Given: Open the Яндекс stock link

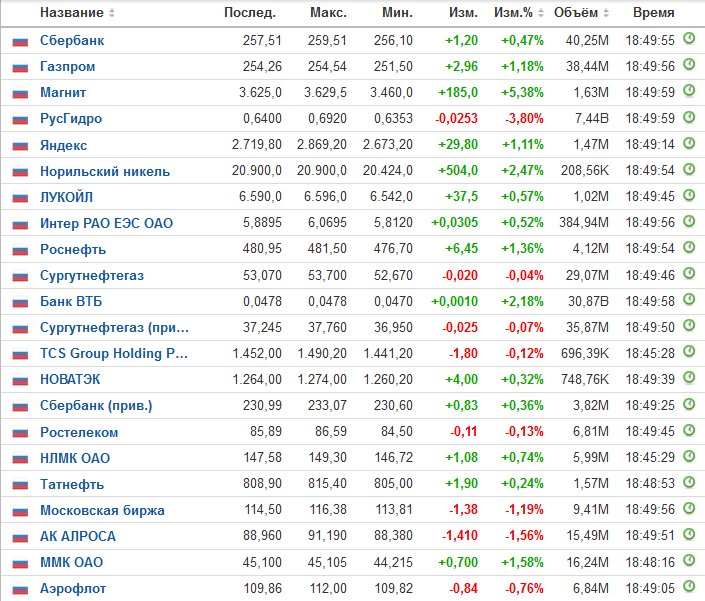Looking at the screenshot, I should pos(63,145).
